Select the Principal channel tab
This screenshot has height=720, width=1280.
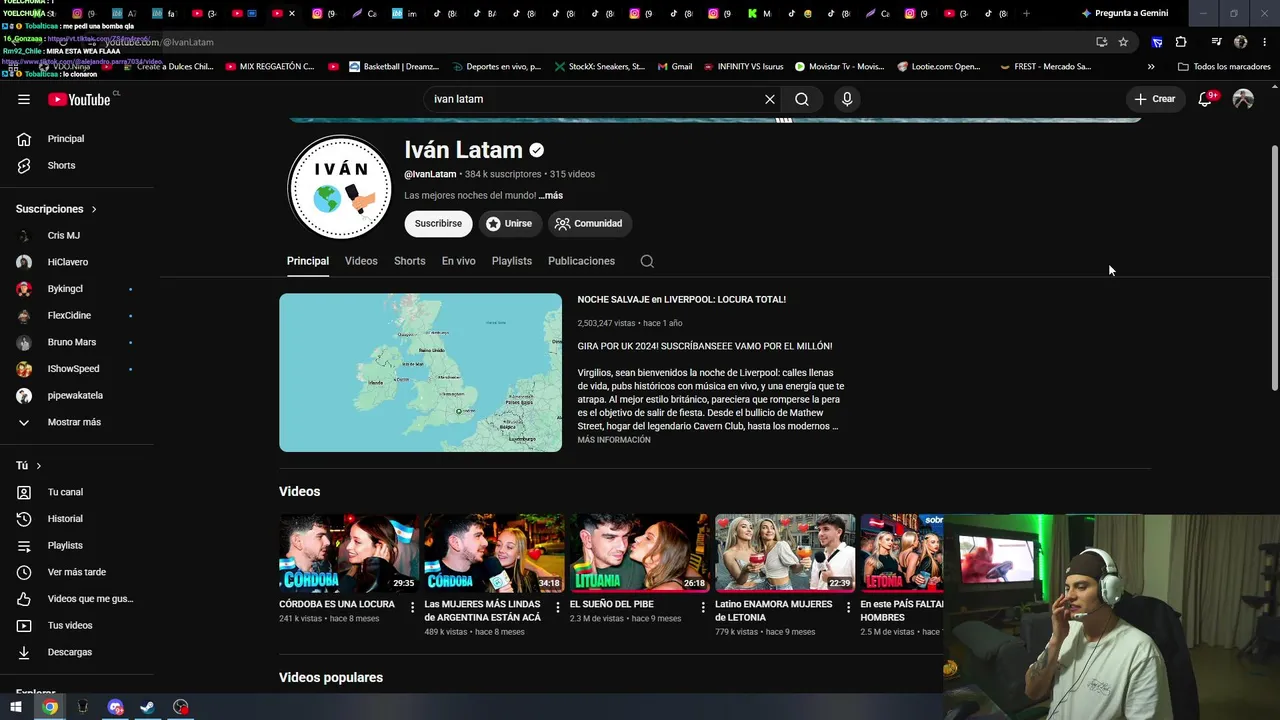point(308,261)
